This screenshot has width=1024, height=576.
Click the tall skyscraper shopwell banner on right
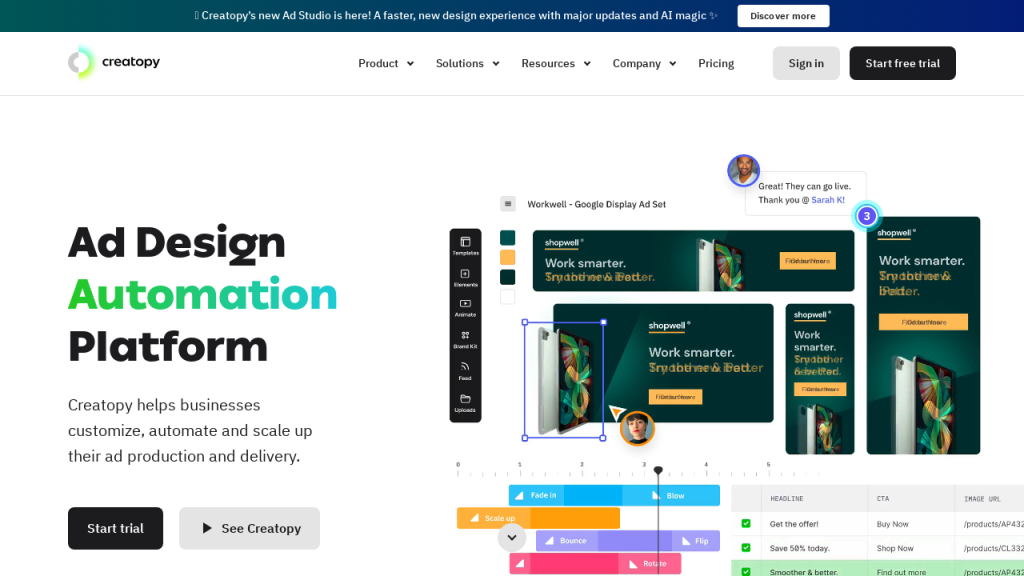923,335
